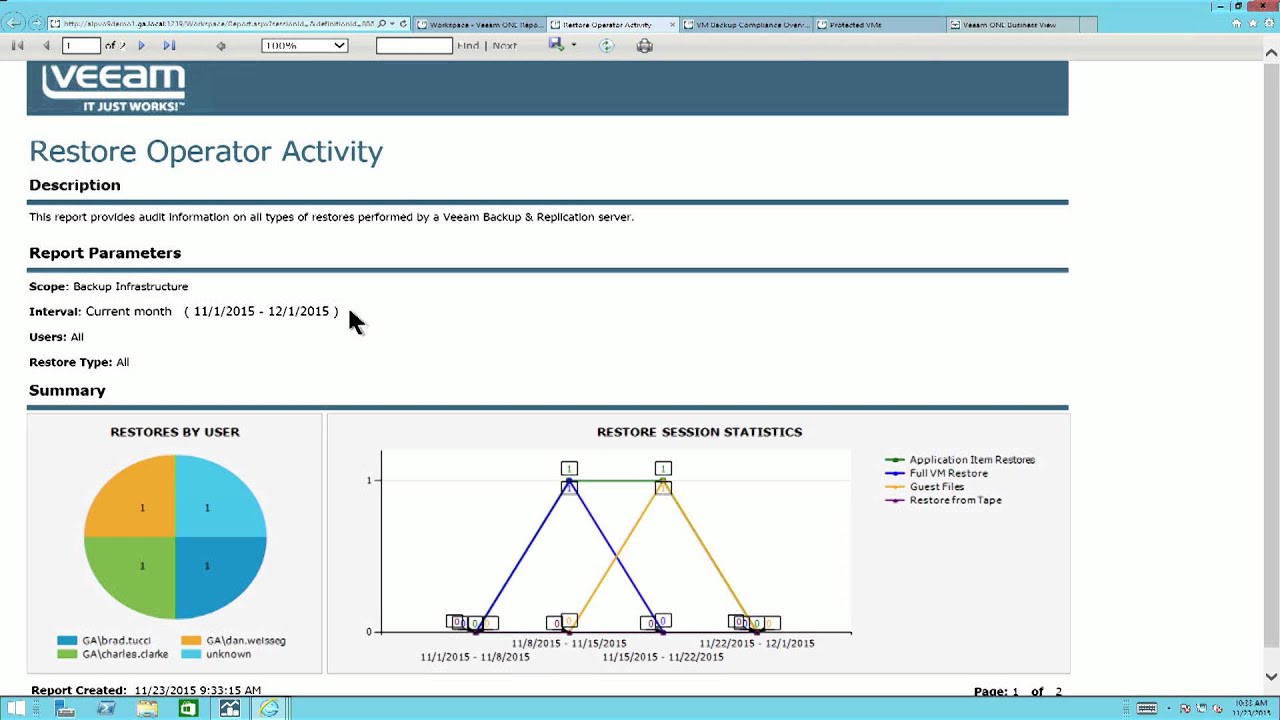The height and width of the screenshot is (720, 1280).
Task: Click the Guest Files peak data point
Action: coord(663,481)
